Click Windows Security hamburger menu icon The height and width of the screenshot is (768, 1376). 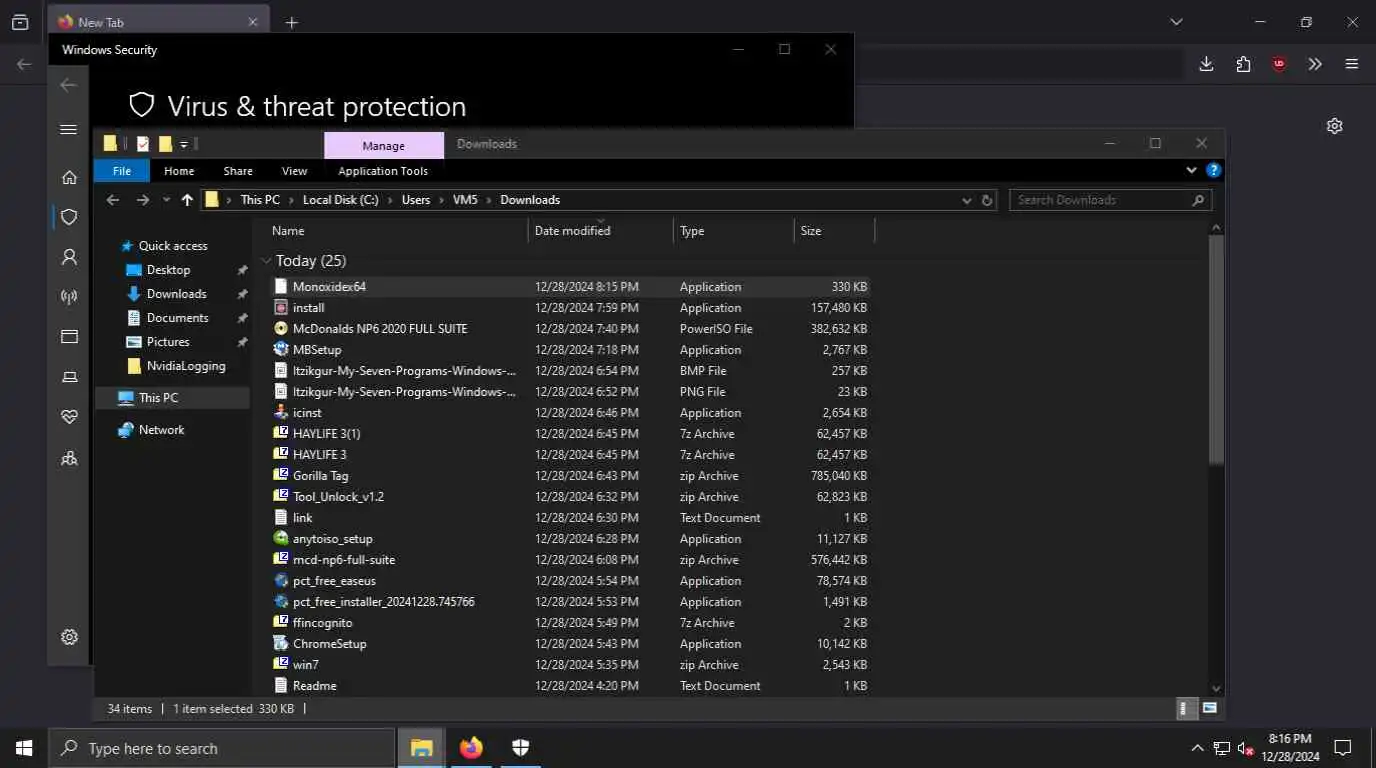(69, 129)
